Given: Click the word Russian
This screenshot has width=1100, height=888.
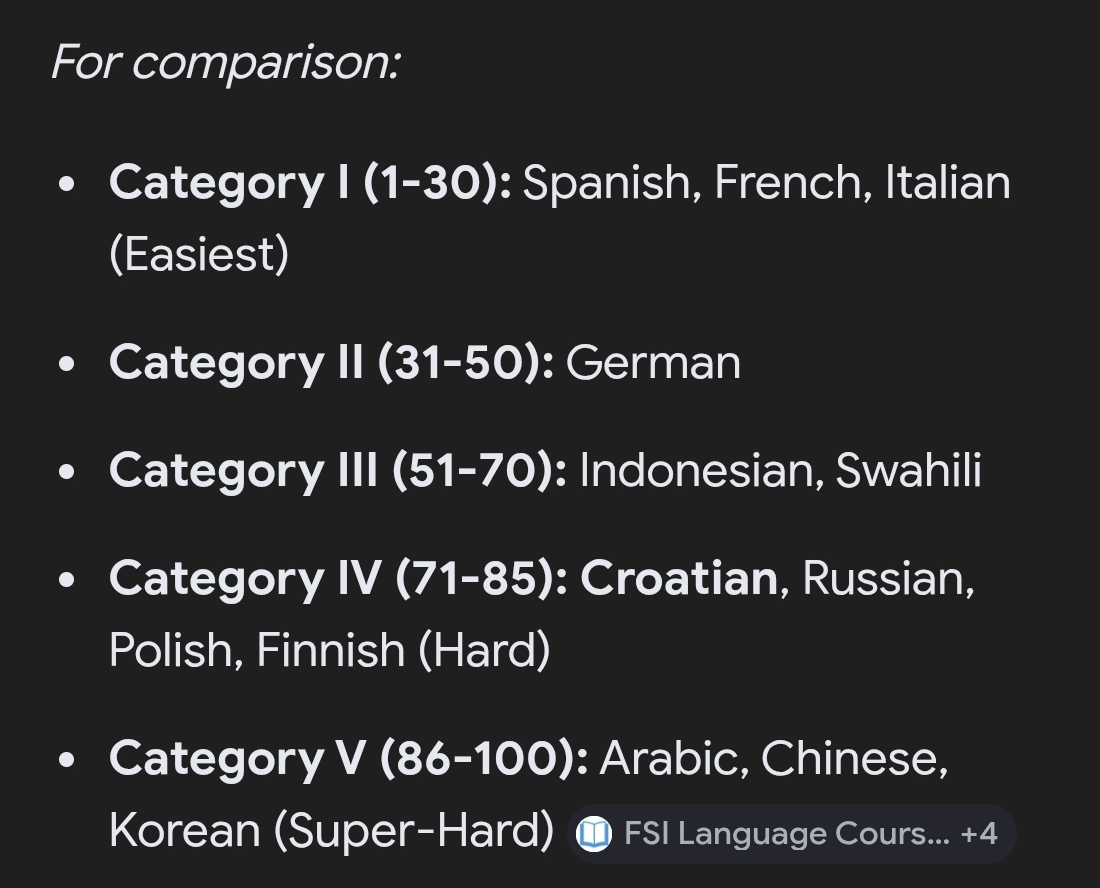Looking at the screenshot, I should pos(885,578).
